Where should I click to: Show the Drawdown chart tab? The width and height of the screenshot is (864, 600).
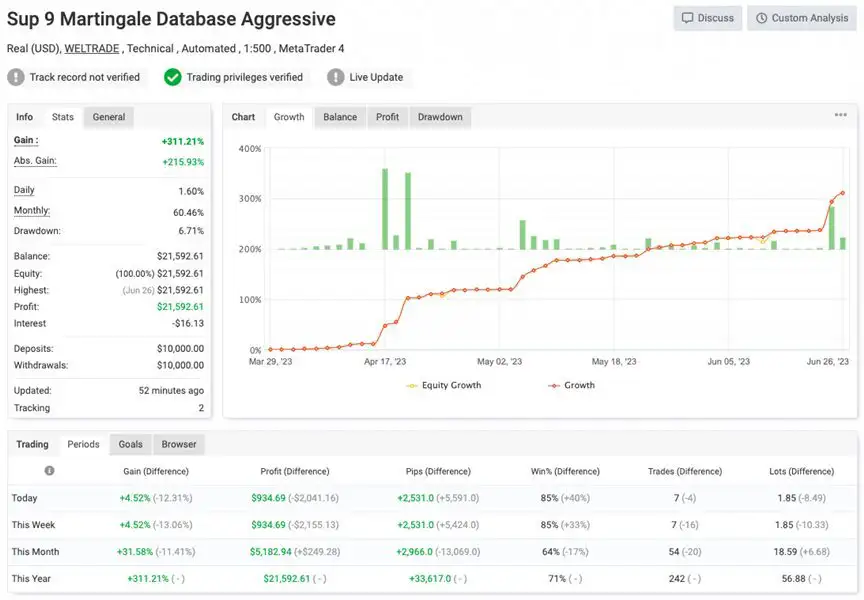(440, 117)
